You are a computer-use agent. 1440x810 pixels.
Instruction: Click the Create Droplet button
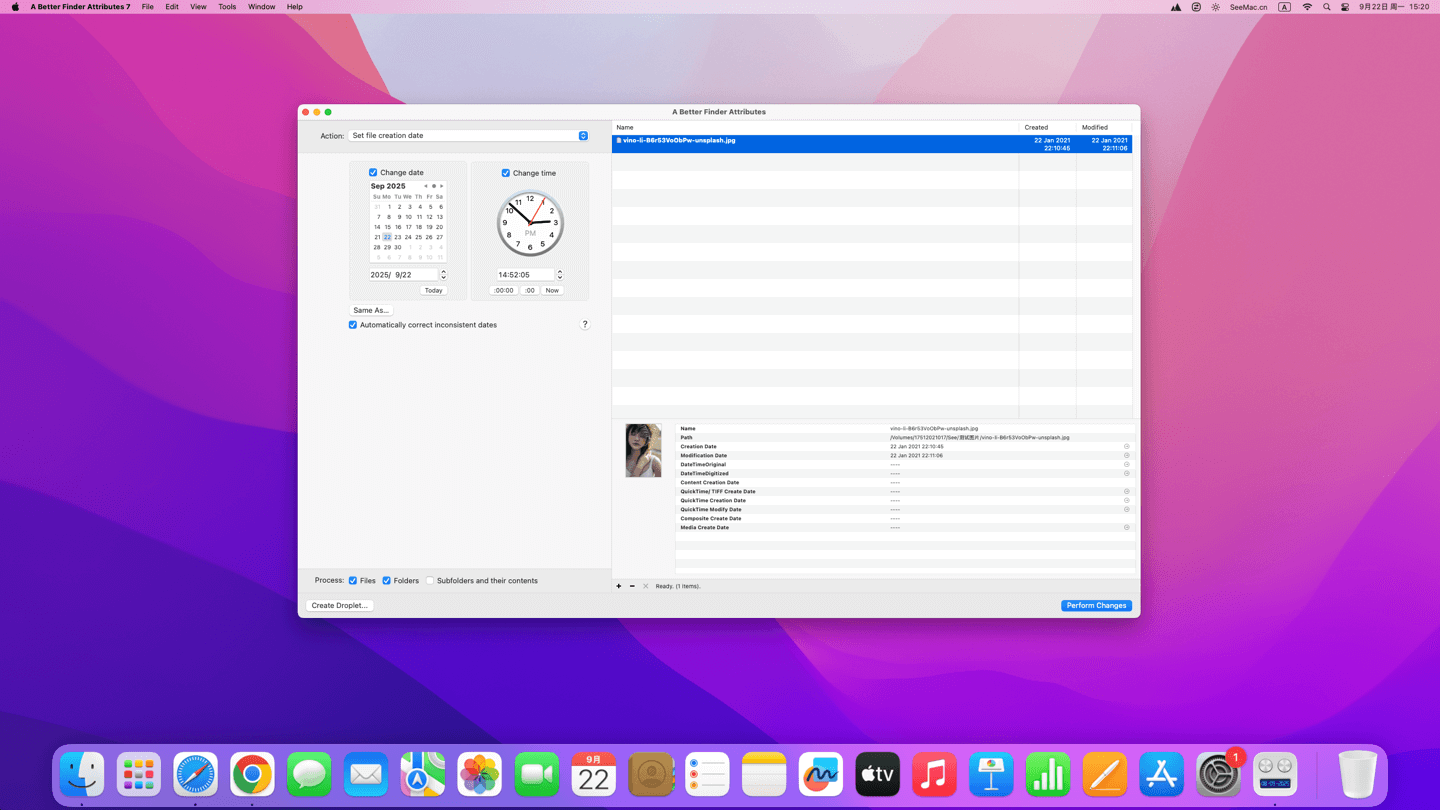click(340, 606)
